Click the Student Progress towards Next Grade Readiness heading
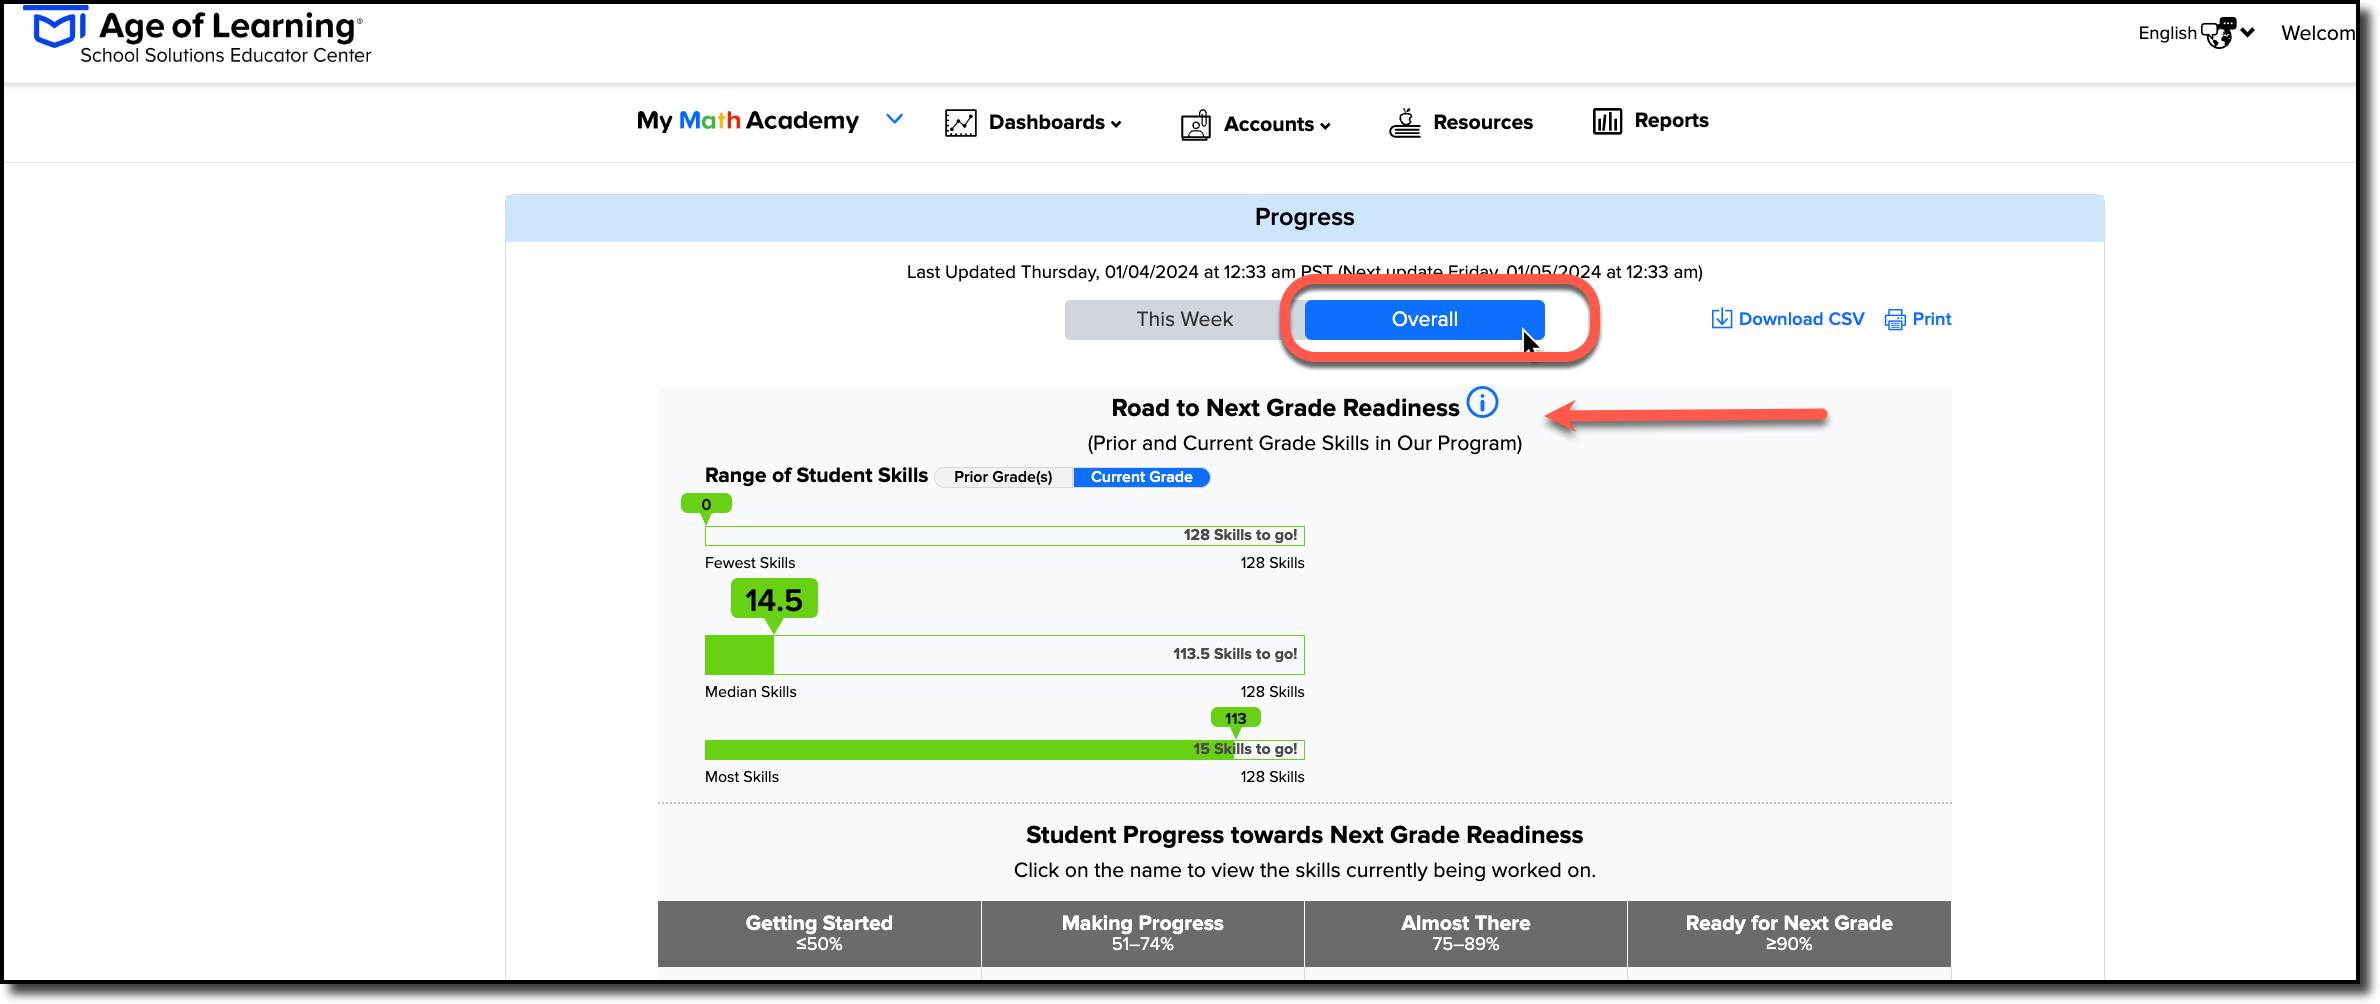This screenshot has height=1004, width=2380. coord(1304,835)
